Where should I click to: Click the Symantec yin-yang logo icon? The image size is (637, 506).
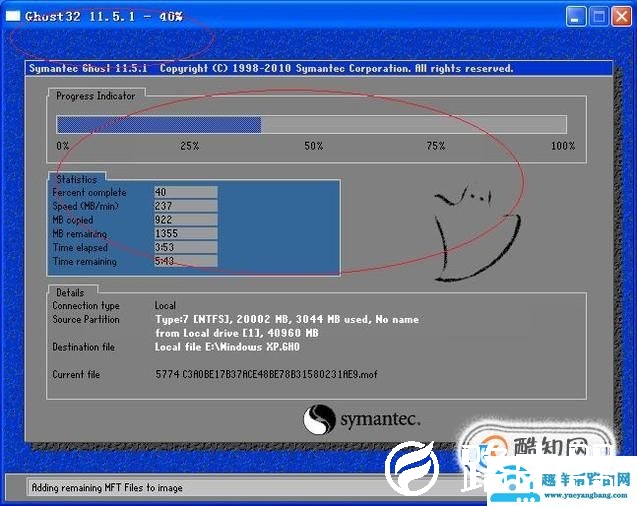click(319, 418)
